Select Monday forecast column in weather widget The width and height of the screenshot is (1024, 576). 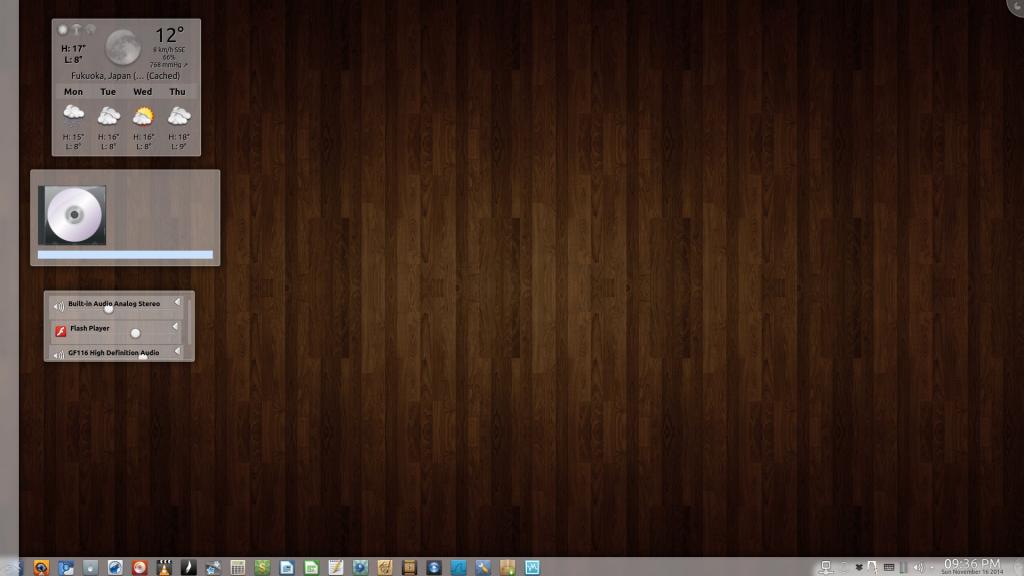(74, 115)
